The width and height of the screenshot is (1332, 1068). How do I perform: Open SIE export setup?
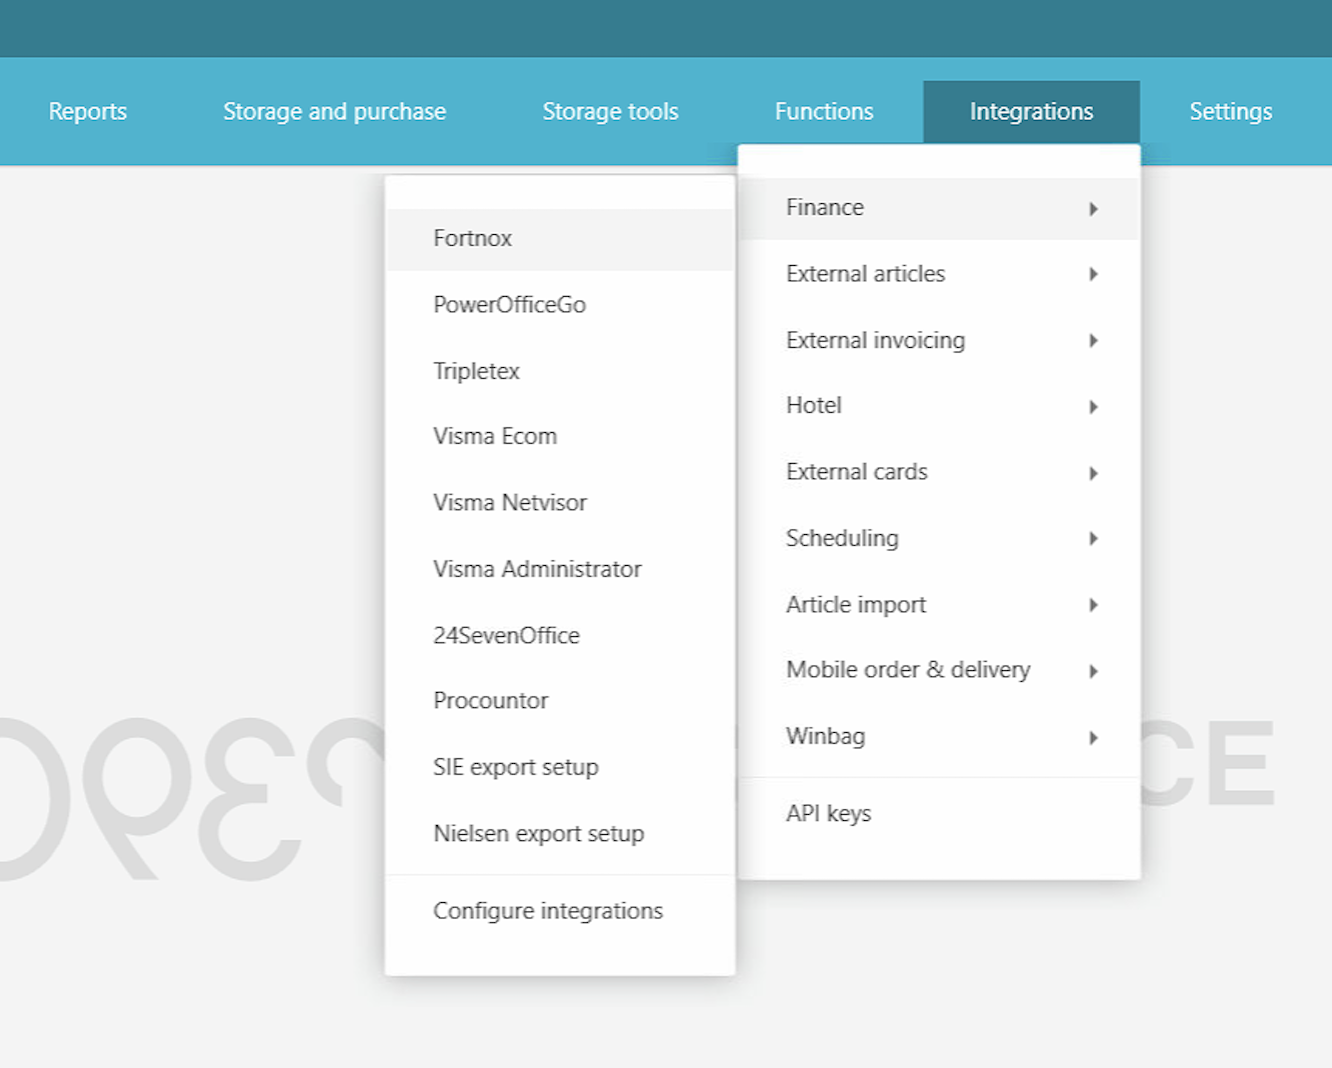(515, 768)
